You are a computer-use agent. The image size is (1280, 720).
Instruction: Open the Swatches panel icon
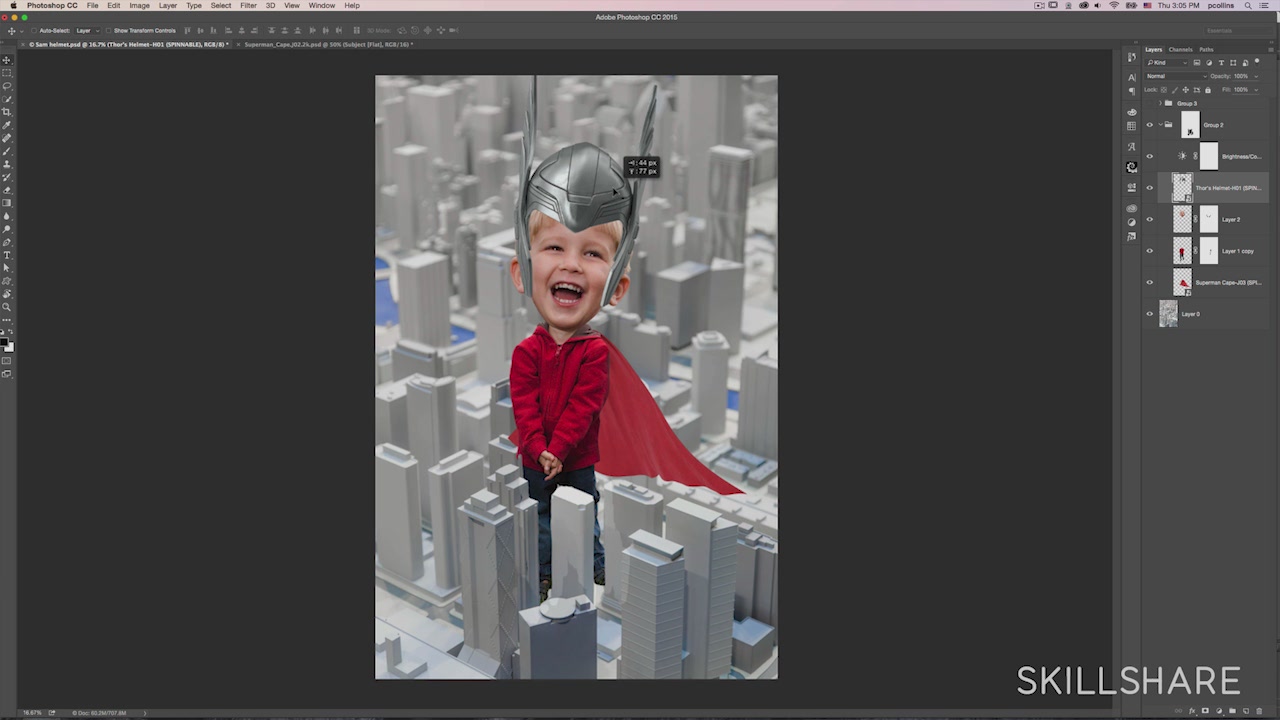click(1131, 126)
